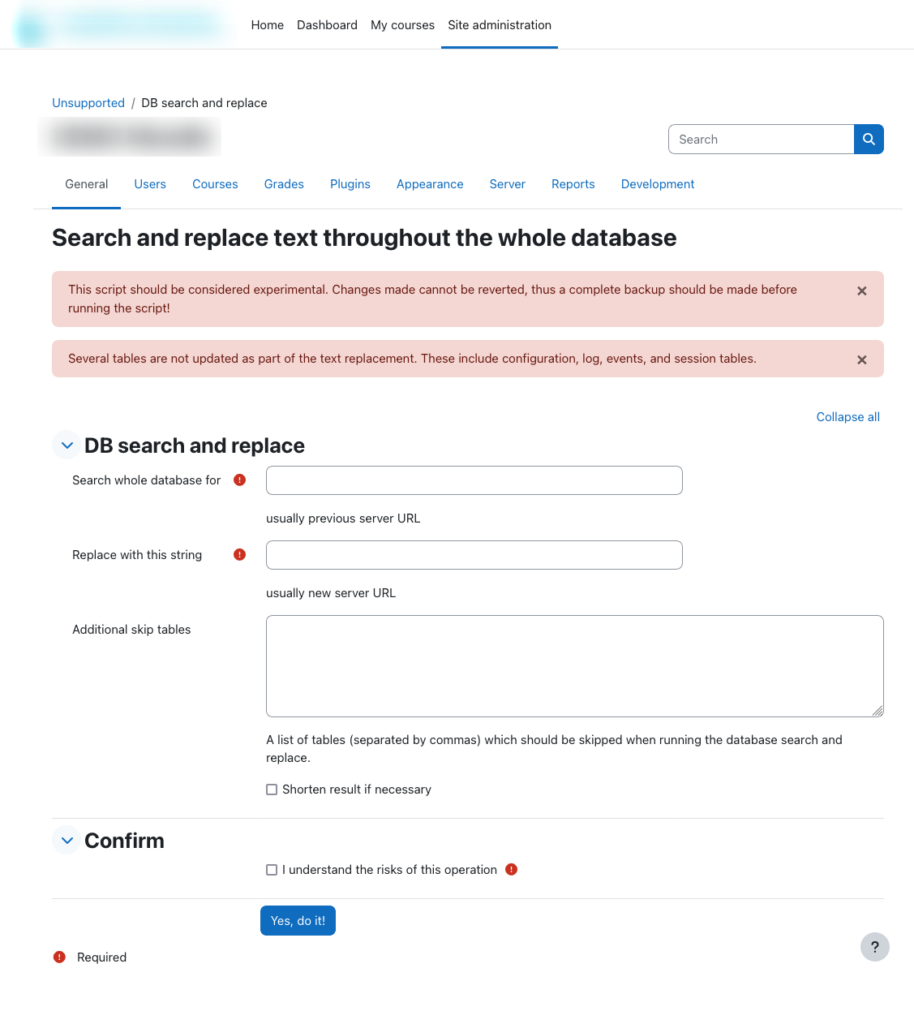Click the Collapse all link
914x1024 pixels.
click(x=847, y=417)
